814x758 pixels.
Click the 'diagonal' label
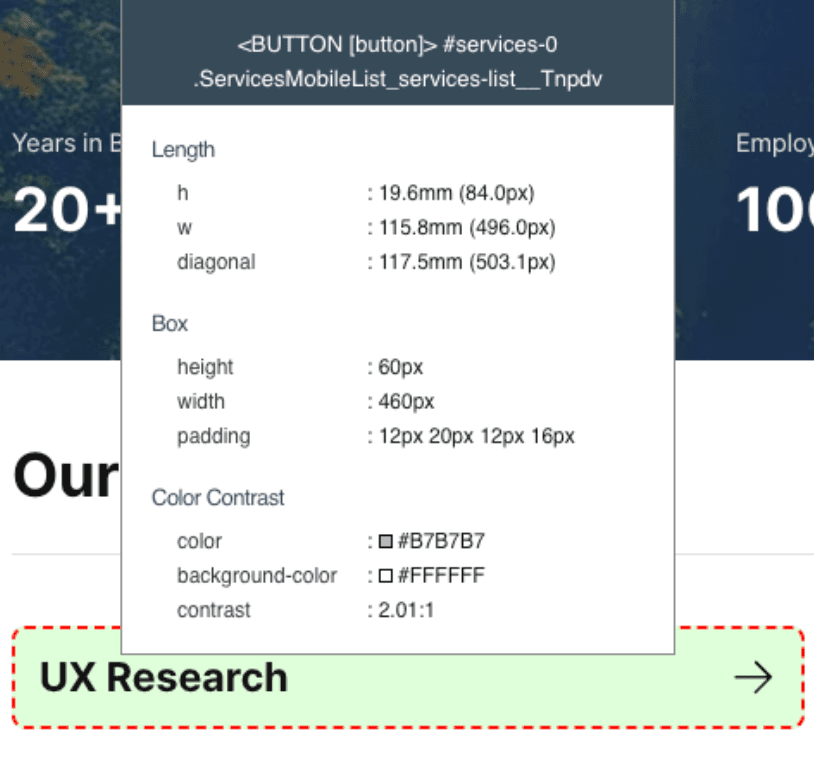(x=216, y=262)
